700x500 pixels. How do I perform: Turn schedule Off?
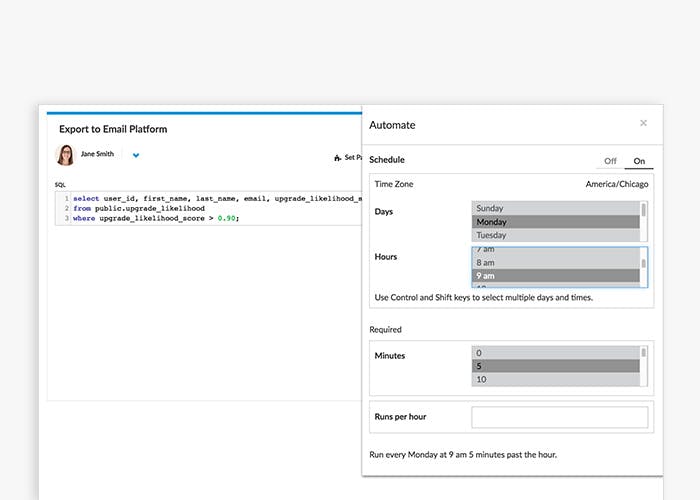(610, 160)
